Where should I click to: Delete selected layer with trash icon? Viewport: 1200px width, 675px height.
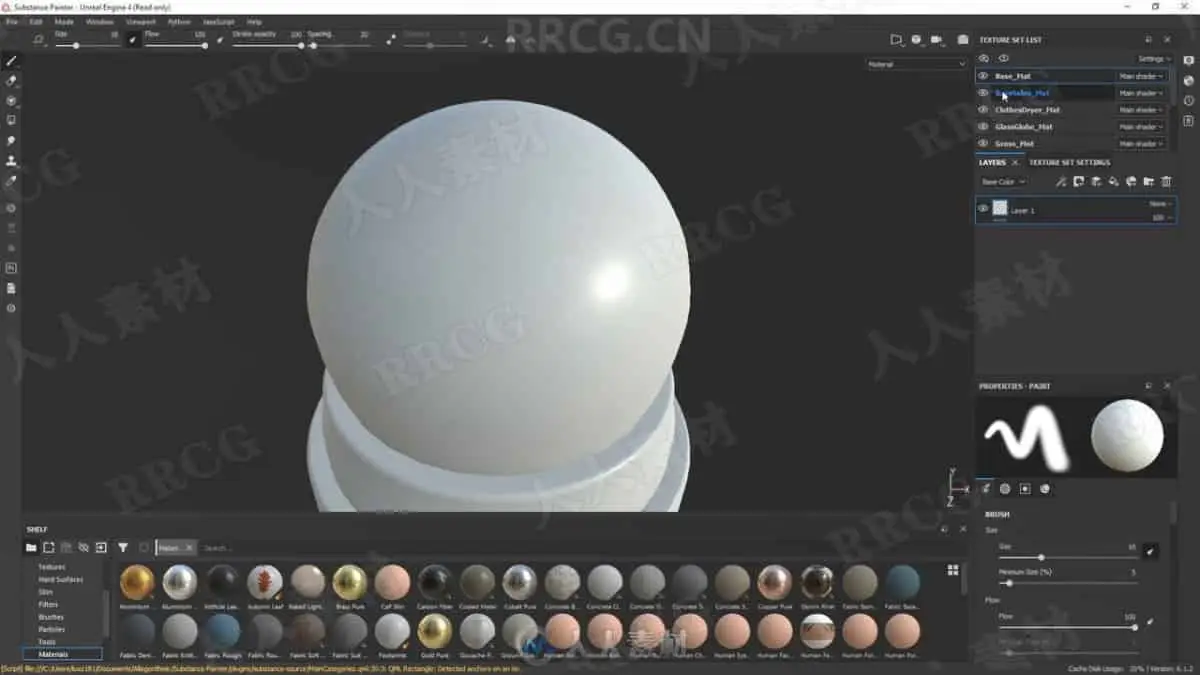pos(1166,182)
